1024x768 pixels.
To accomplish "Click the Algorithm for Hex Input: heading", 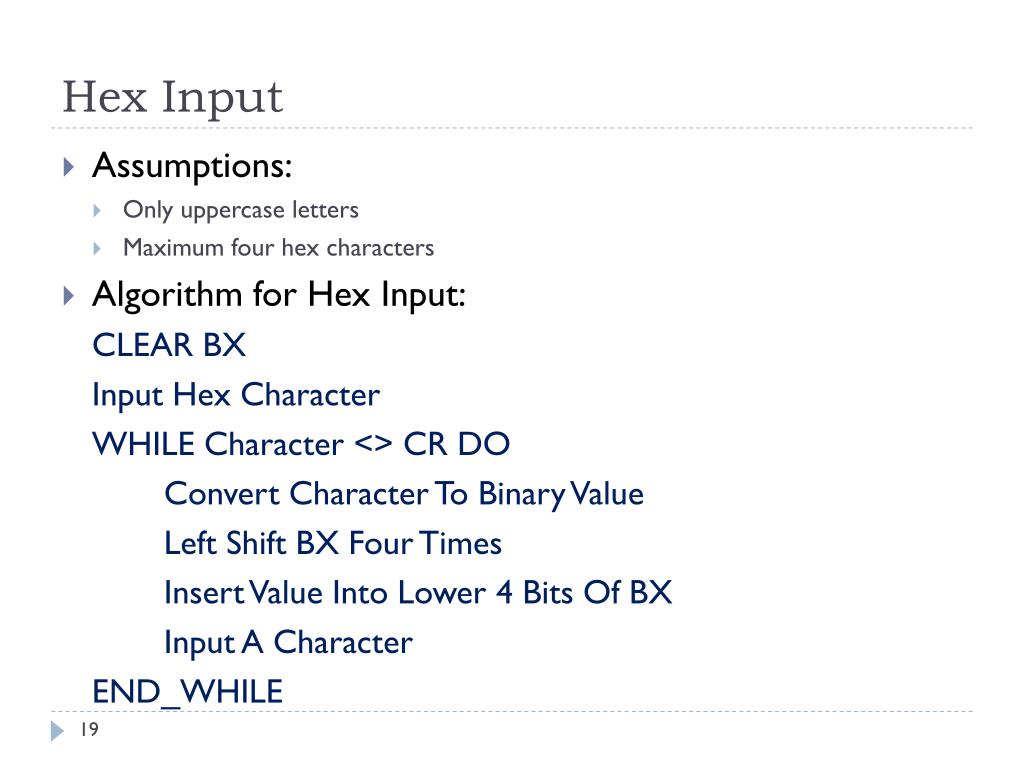I will (279, 295).
